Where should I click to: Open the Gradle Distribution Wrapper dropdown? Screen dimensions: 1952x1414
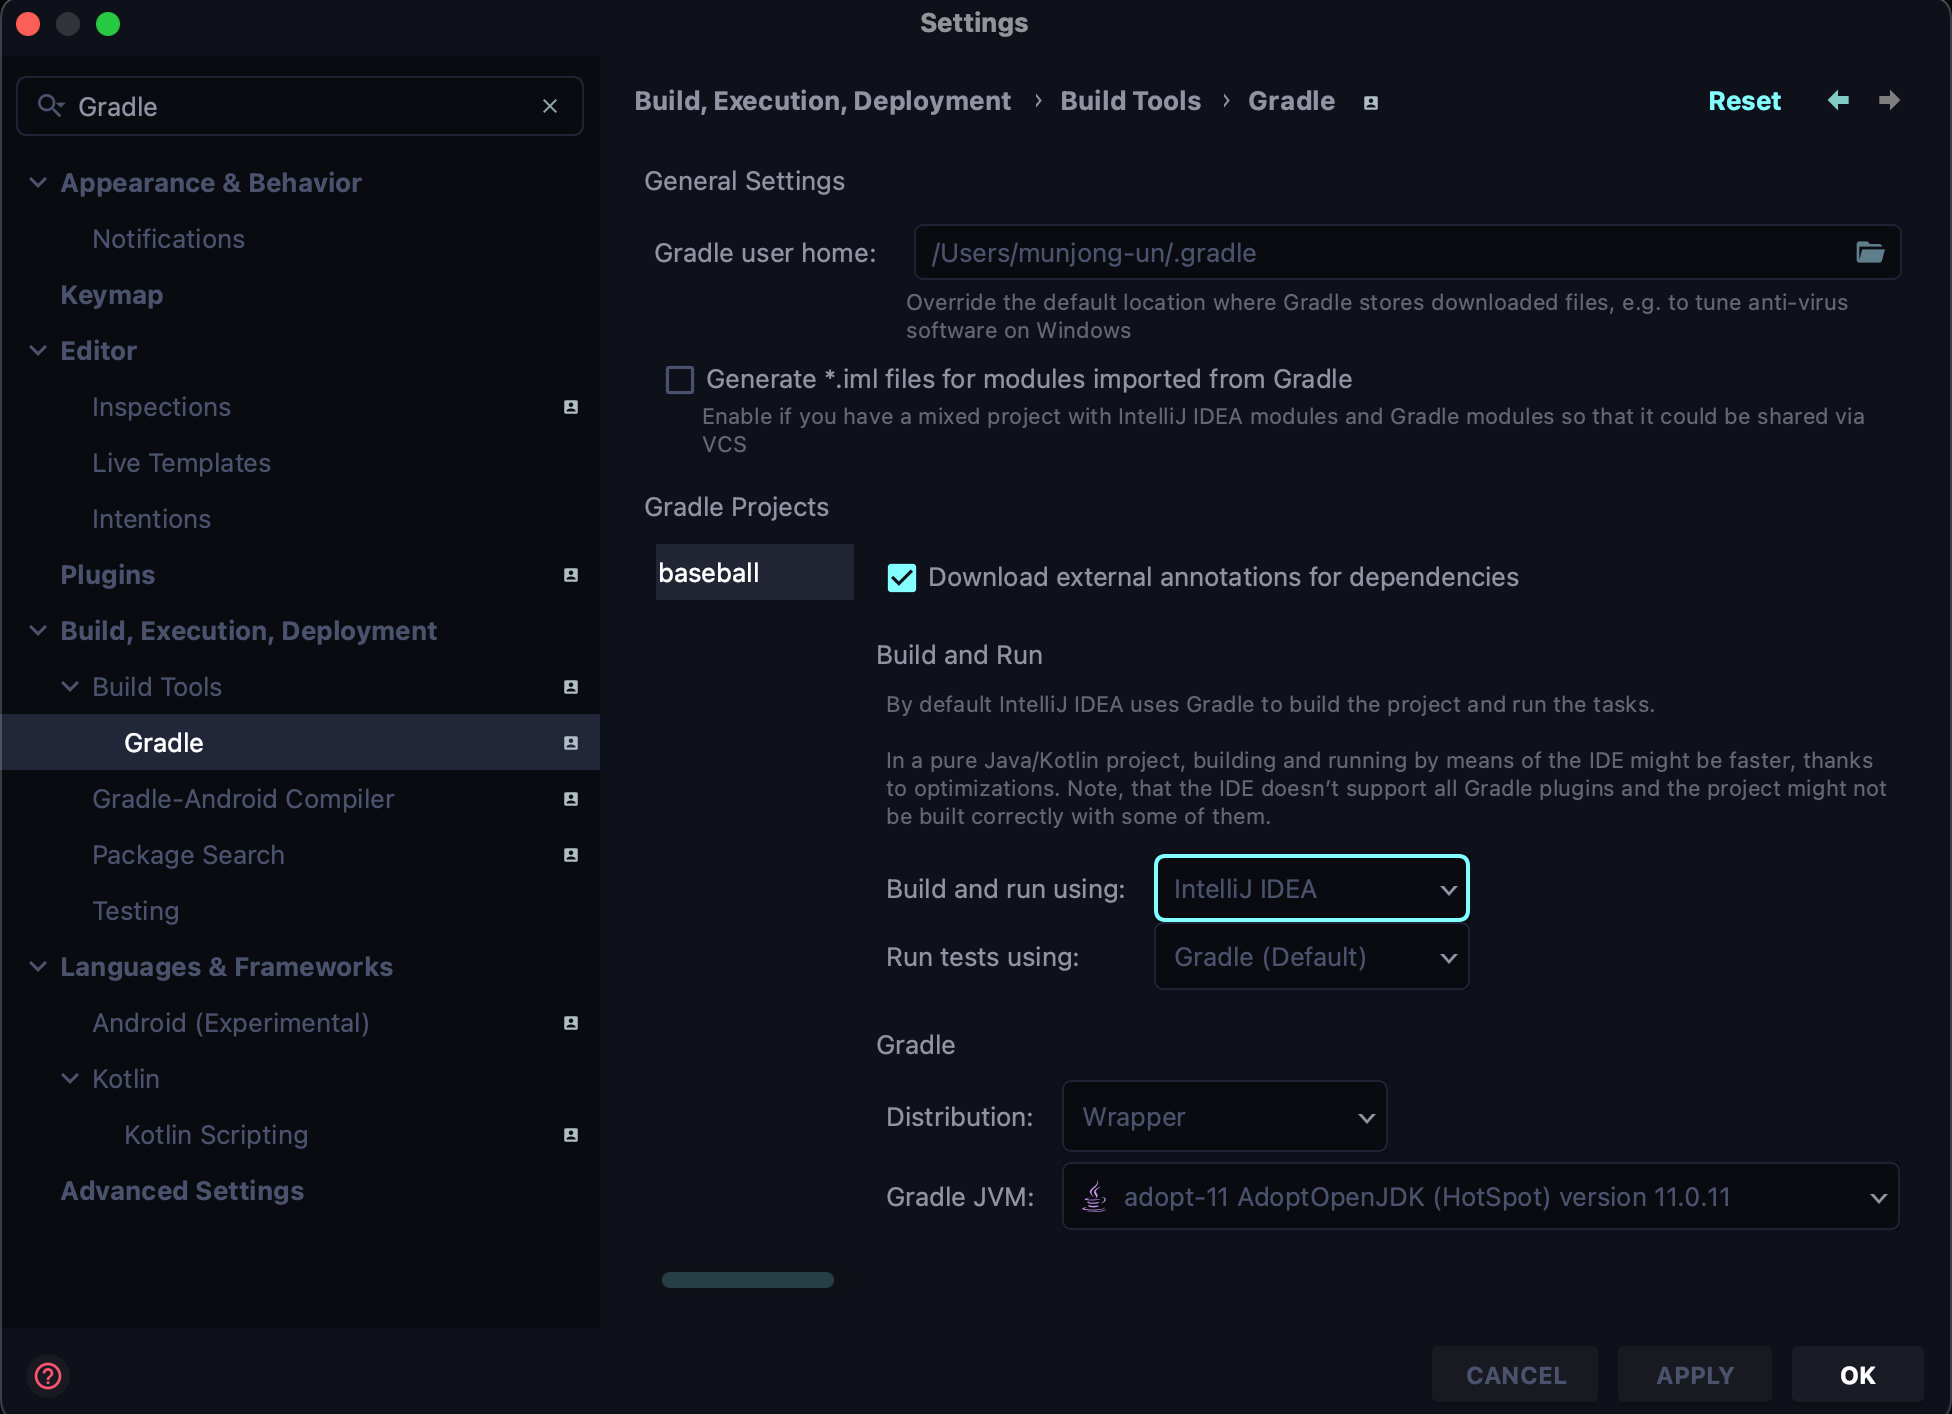[x=1224, y=1117]
